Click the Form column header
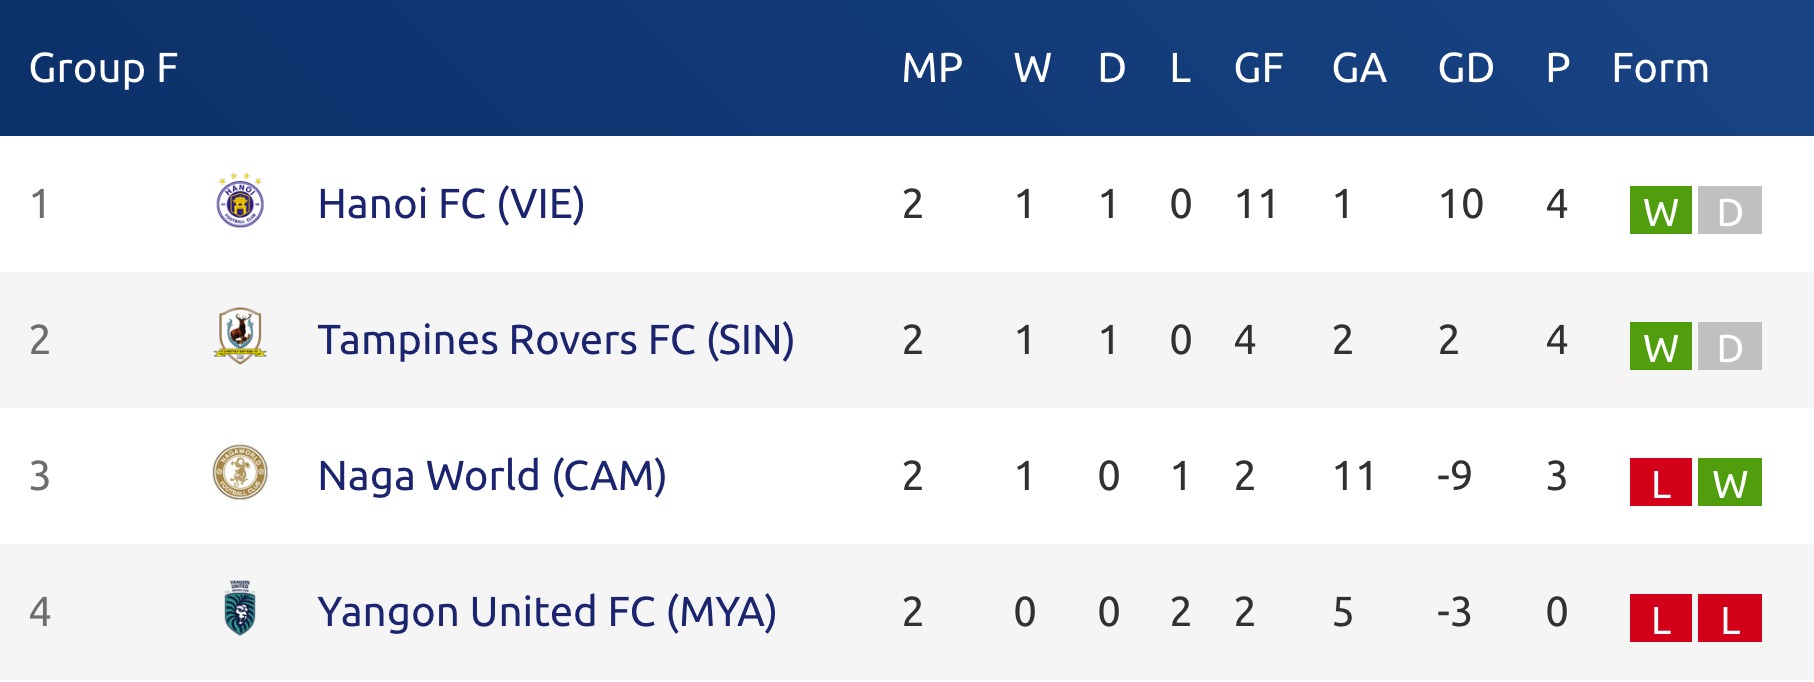The image size is (1814, 682). coord(1660,68)
